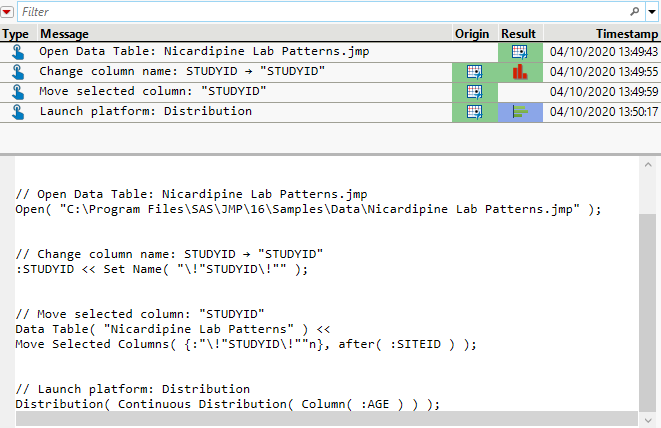Click the Distribution result icon in last row
This screenshot has height=428, width=661.
[519, 112]
